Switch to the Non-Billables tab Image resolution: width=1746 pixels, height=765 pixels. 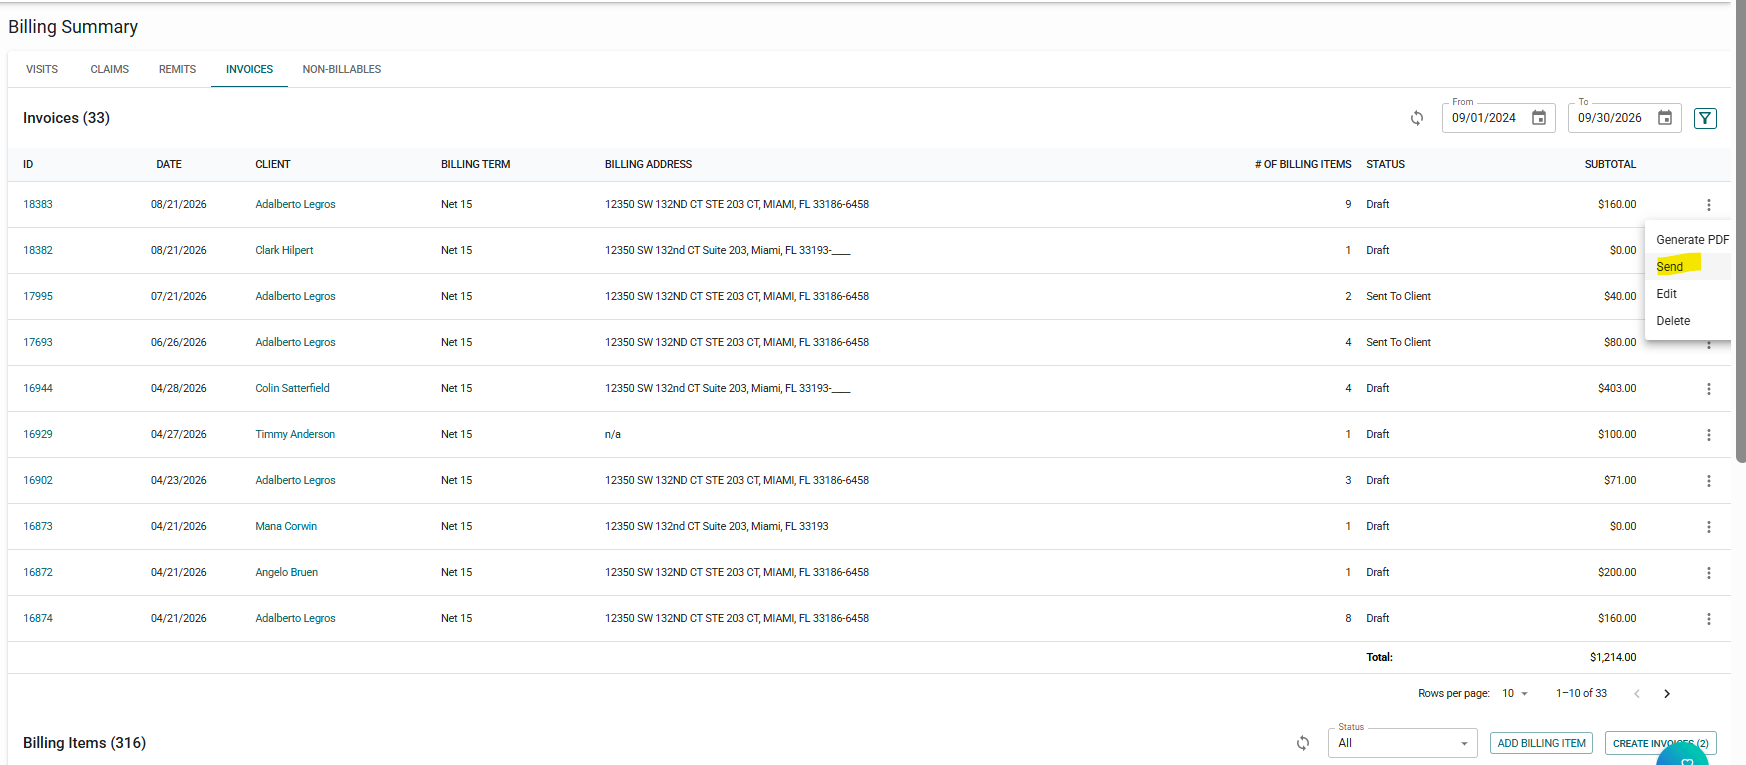342,70
